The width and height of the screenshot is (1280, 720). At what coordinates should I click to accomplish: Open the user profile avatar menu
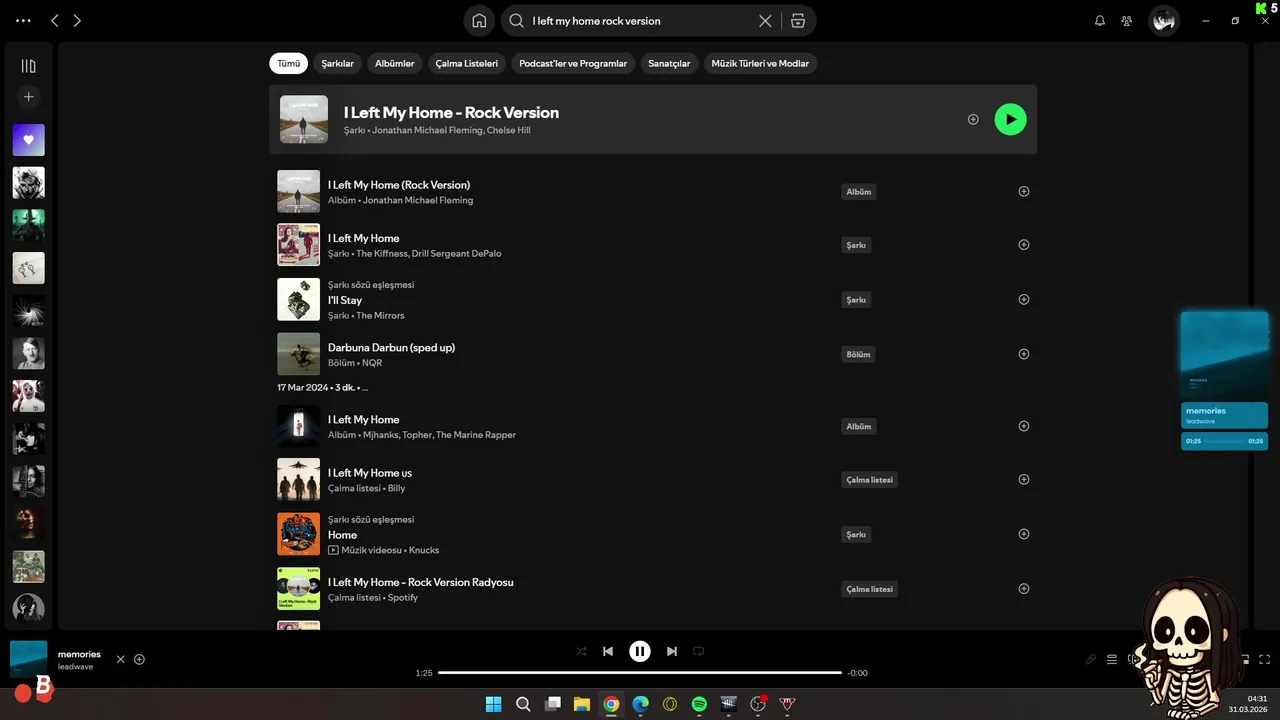pyautogui.click(x=1163, y=20)
